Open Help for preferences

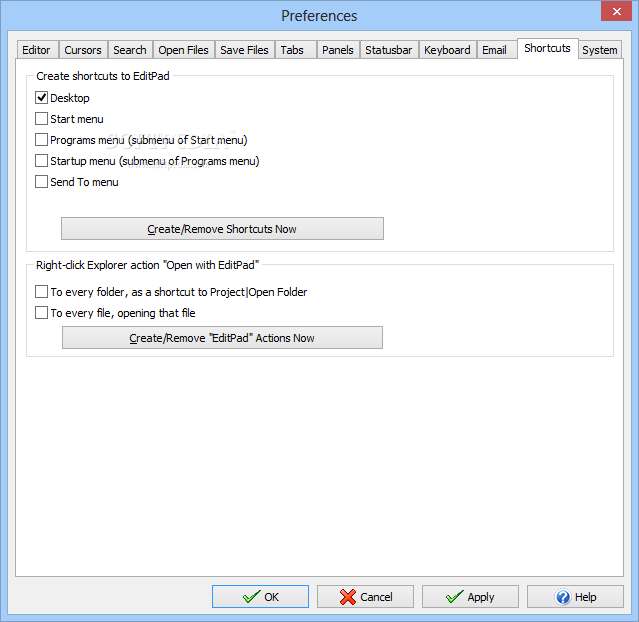pos(575,597)
